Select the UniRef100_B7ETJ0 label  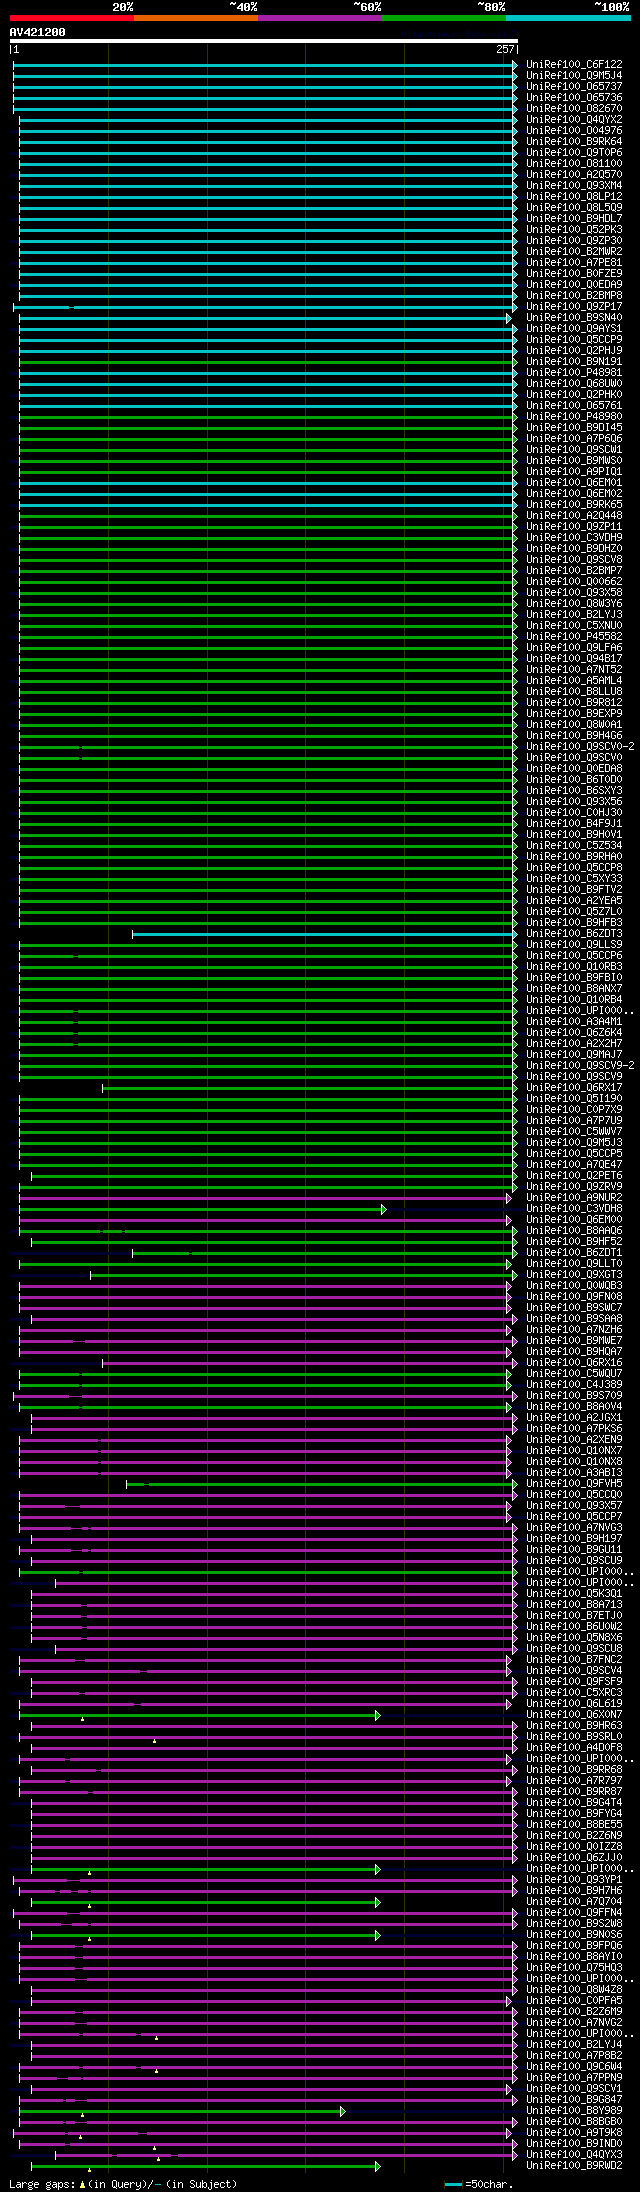coord(574,1615)
